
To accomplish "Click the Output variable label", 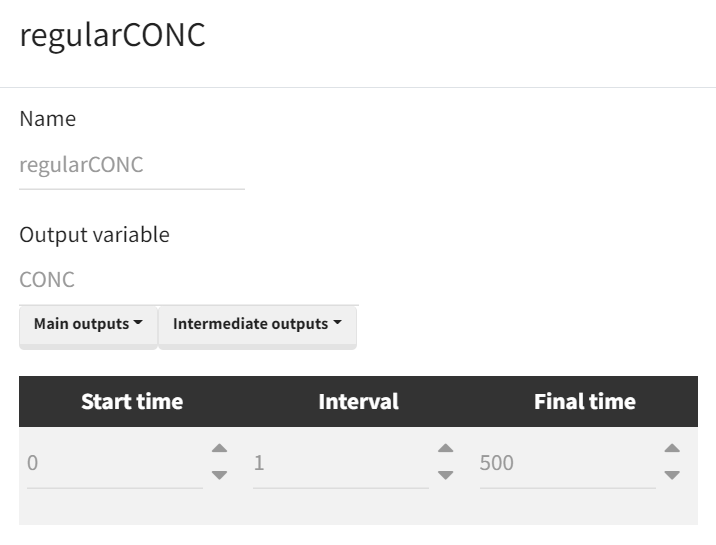I will 94,235.
